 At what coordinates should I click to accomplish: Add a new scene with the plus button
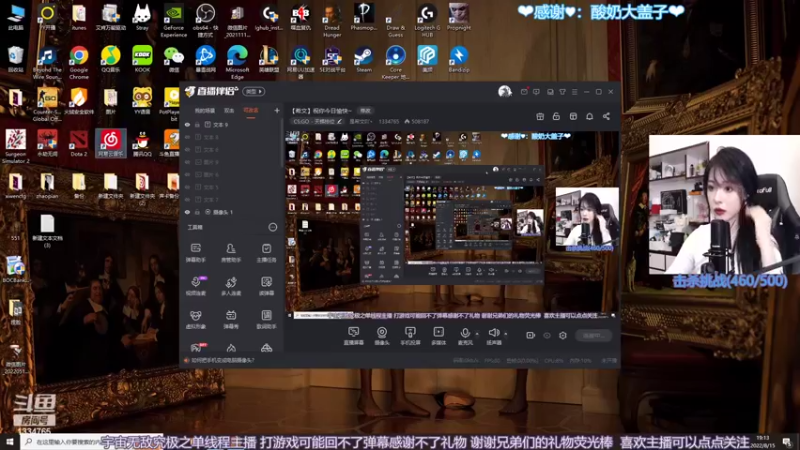coord(277,111)
